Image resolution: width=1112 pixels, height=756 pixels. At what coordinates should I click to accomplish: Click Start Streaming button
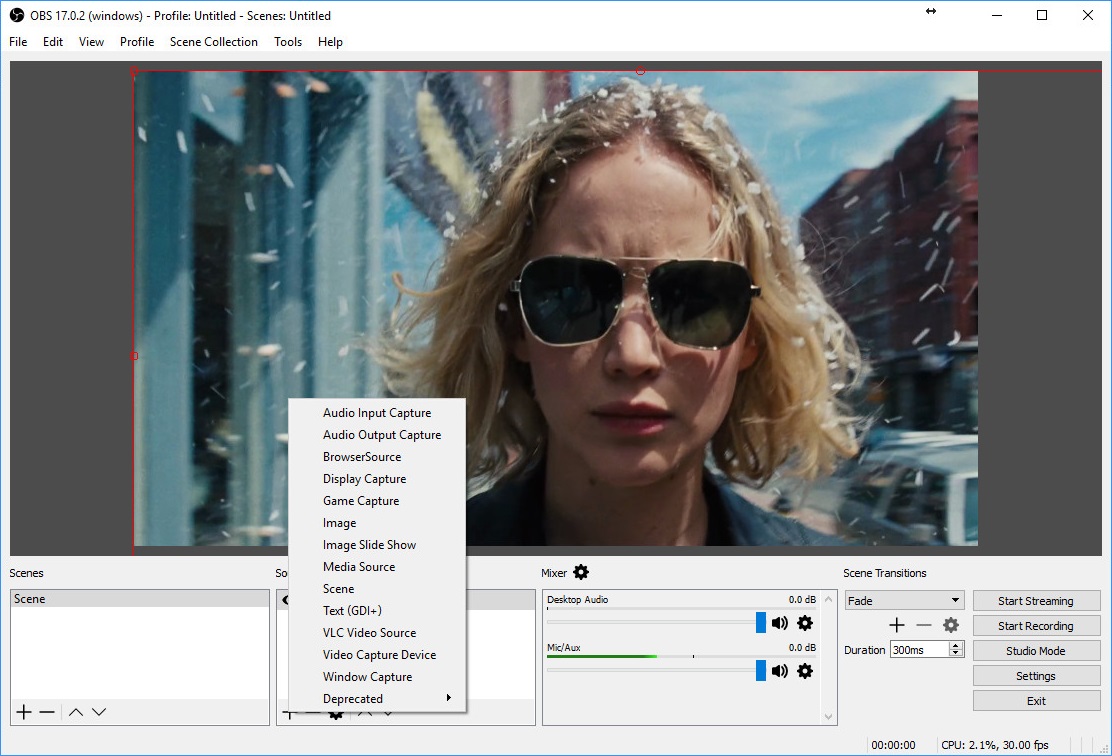pyautogui.click(x=1036, y=601)
